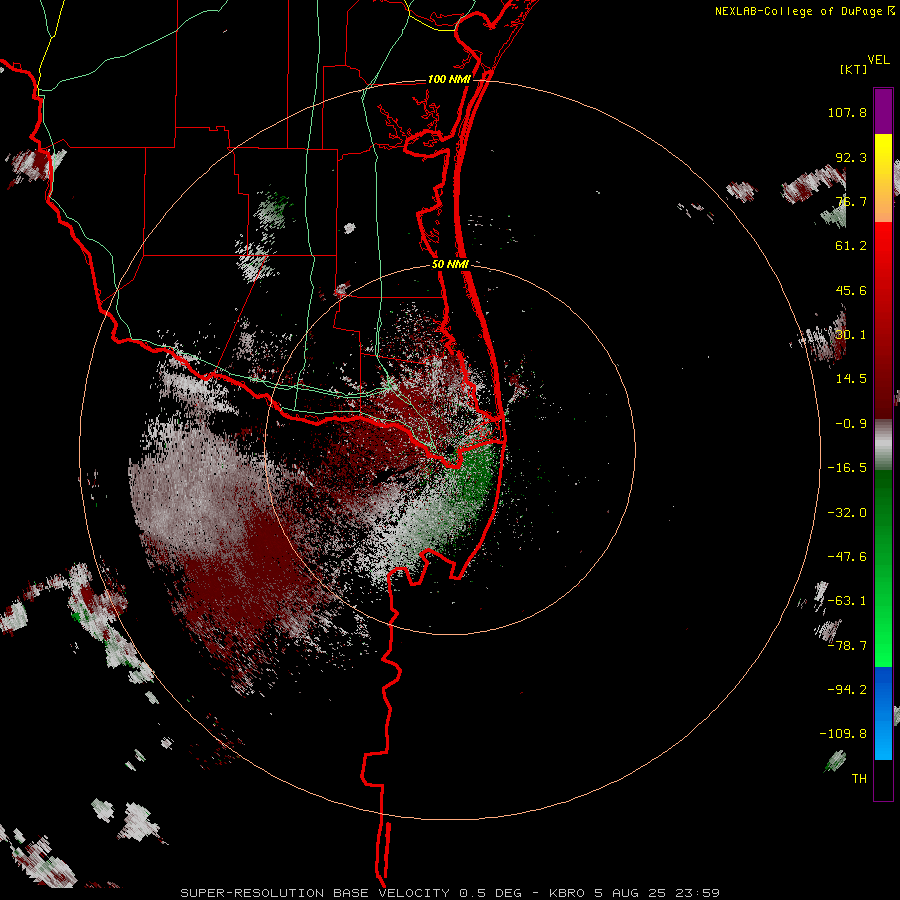Click the 100 NMI range ring label
The image size is (900, 900).
(x=449, y=79)
